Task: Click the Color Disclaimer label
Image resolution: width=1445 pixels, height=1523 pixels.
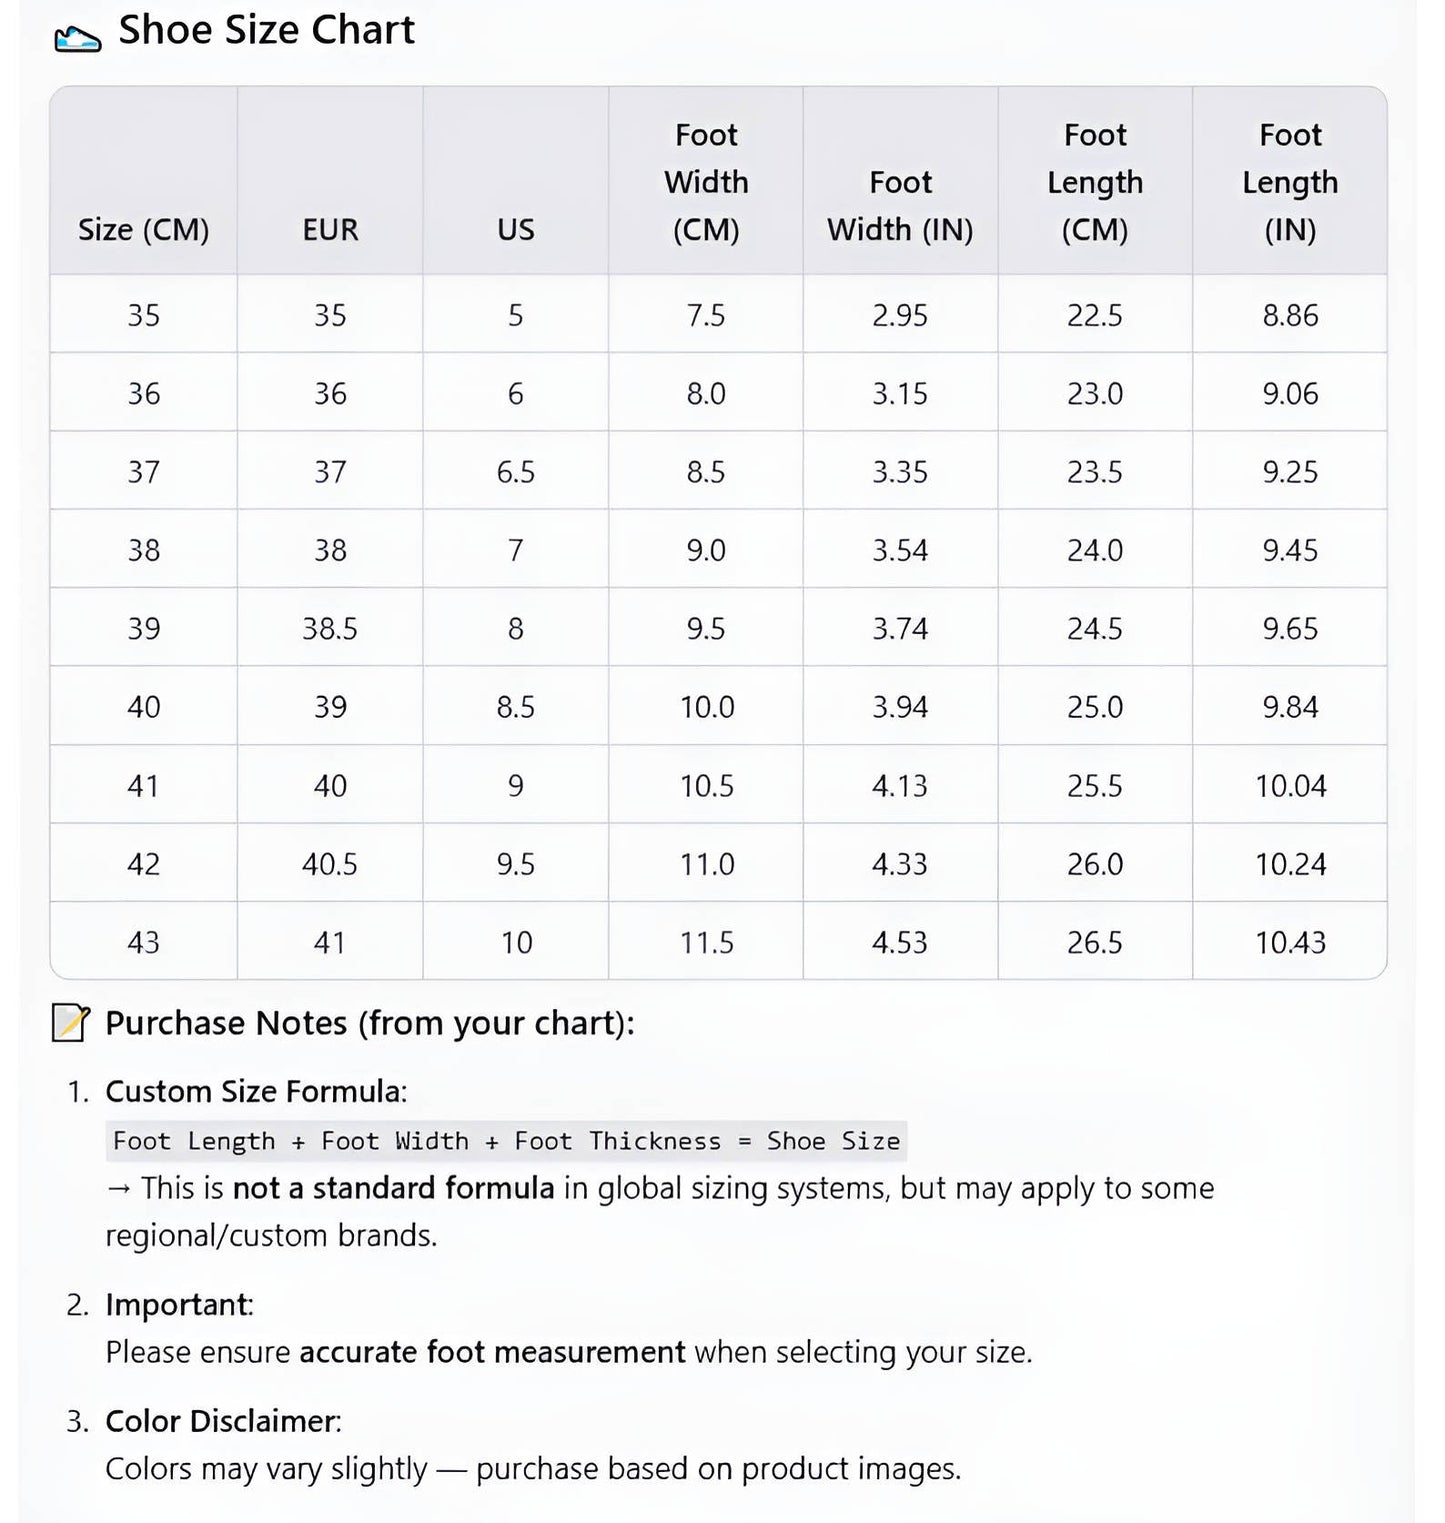Action: [222, 1421]
